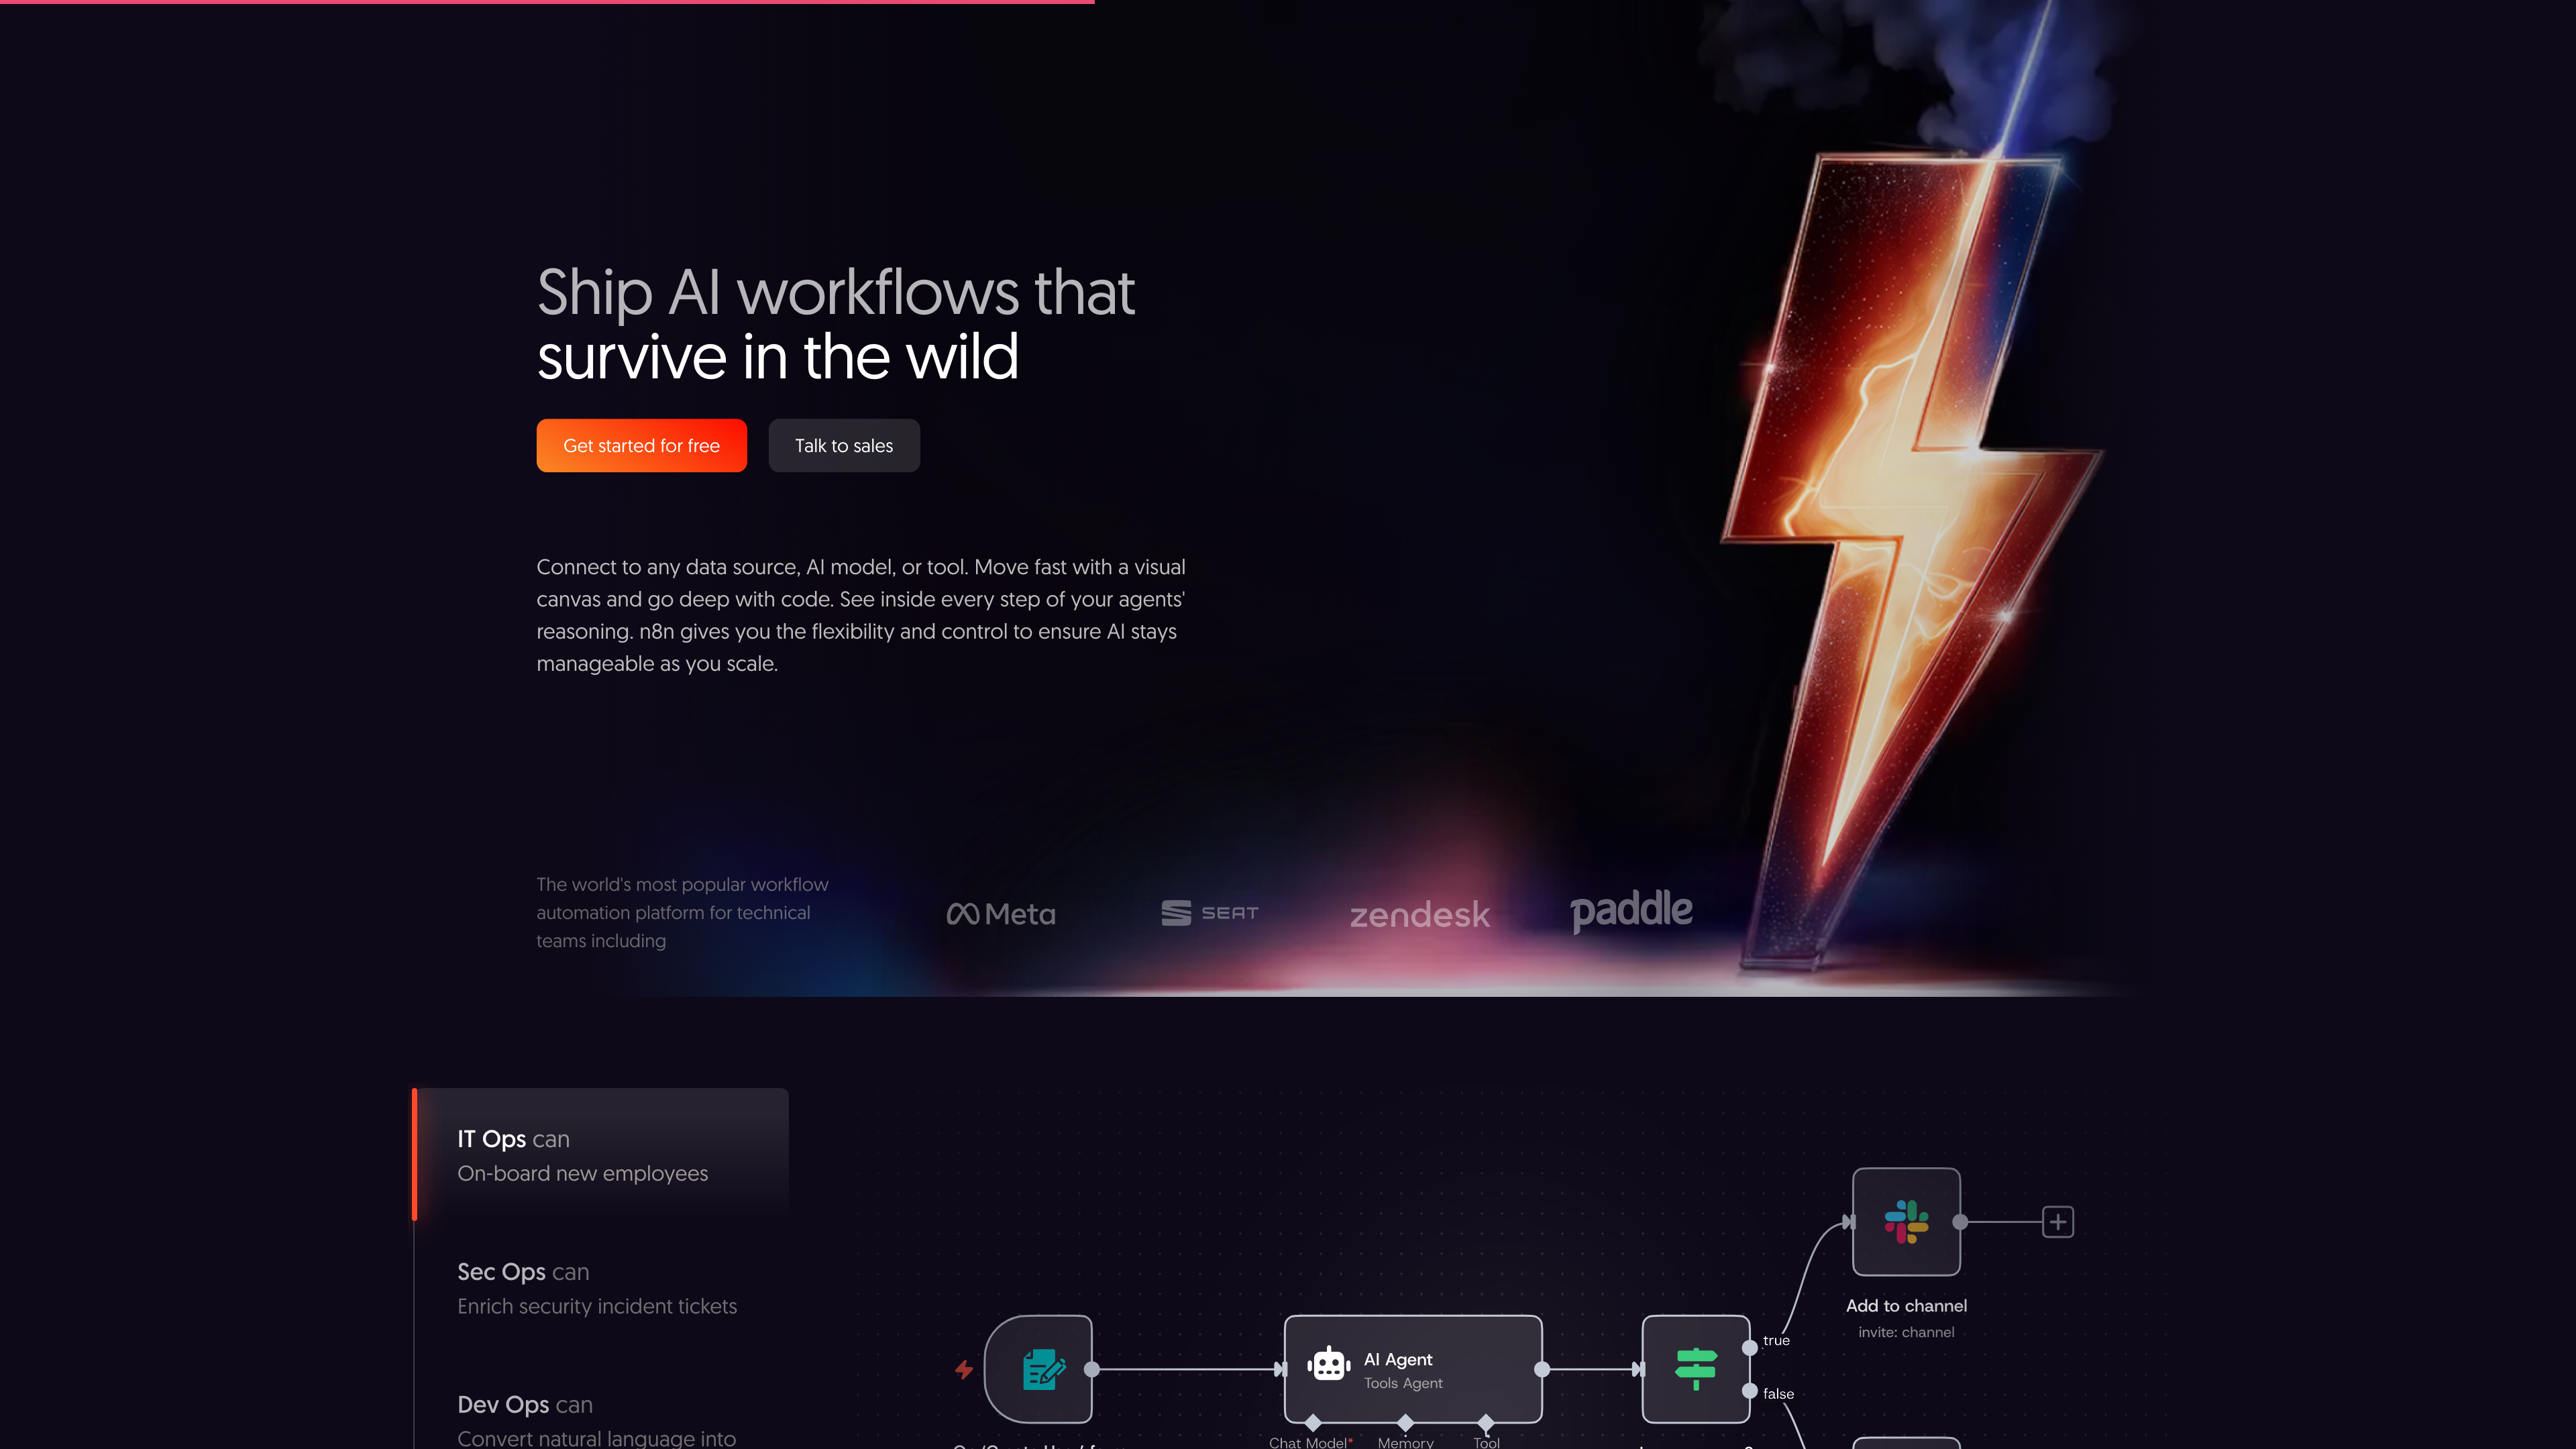
Task: Click the false output connector dot
Action: 1750,1391
